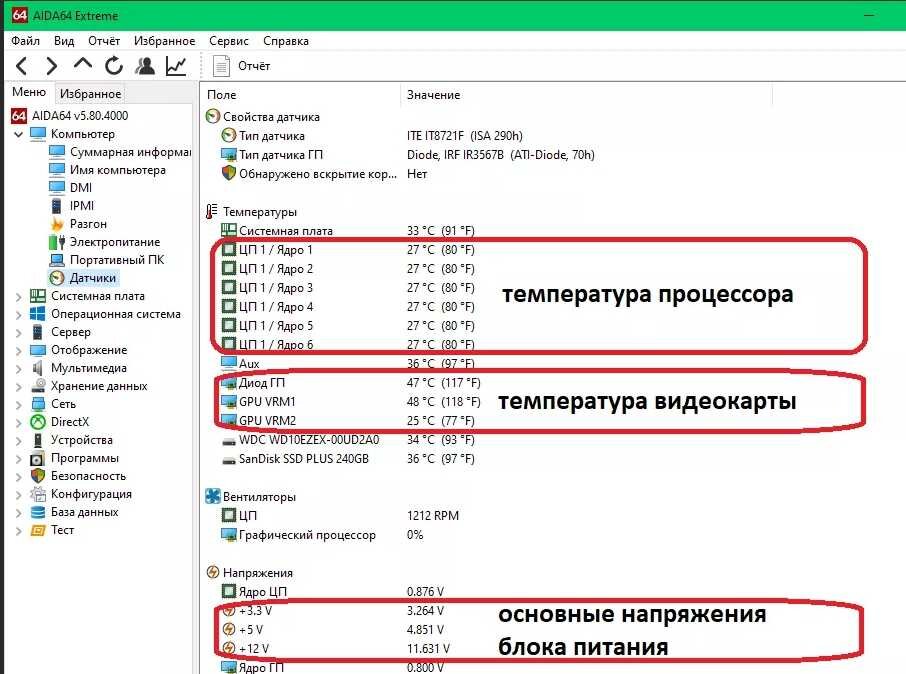This screenshot has height=674, width=906.
Task: Select the Aux temperature row
Action: [348, 364]
